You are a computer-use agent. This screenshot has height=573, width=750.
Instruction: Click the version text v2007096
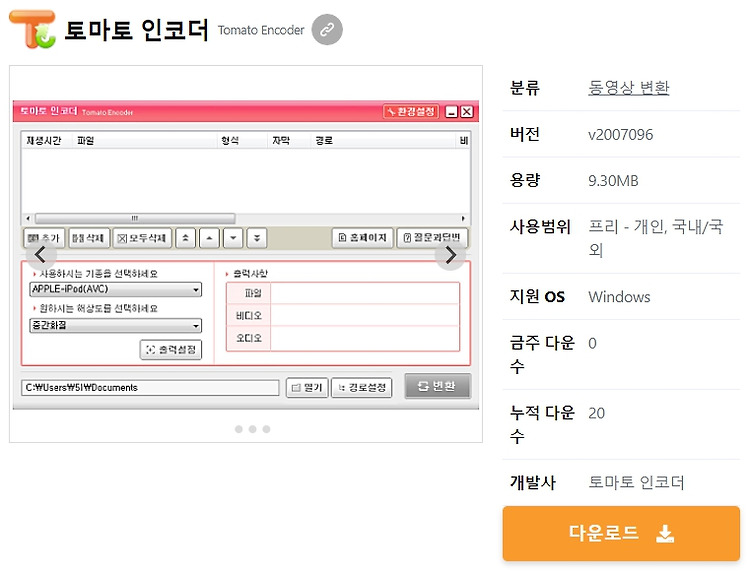coord(620,134)
